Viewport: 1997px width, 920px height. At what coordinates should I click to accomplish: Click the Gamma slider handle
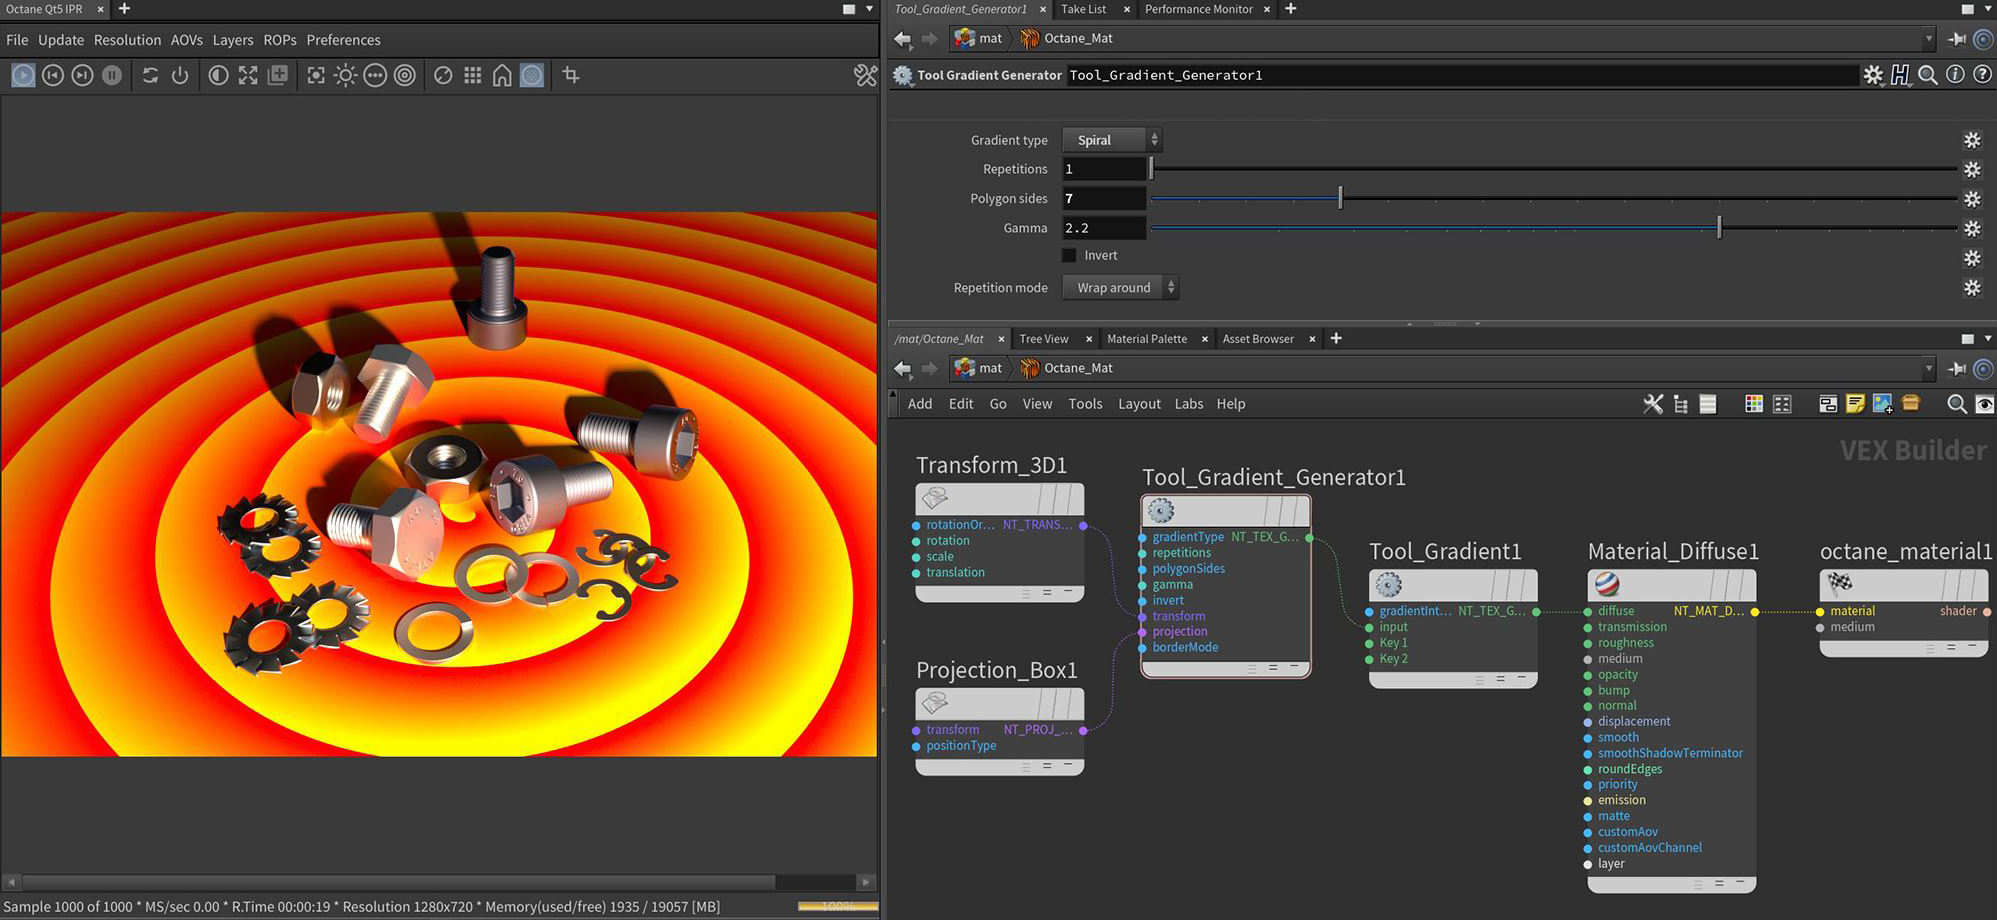pos(1719,228)
